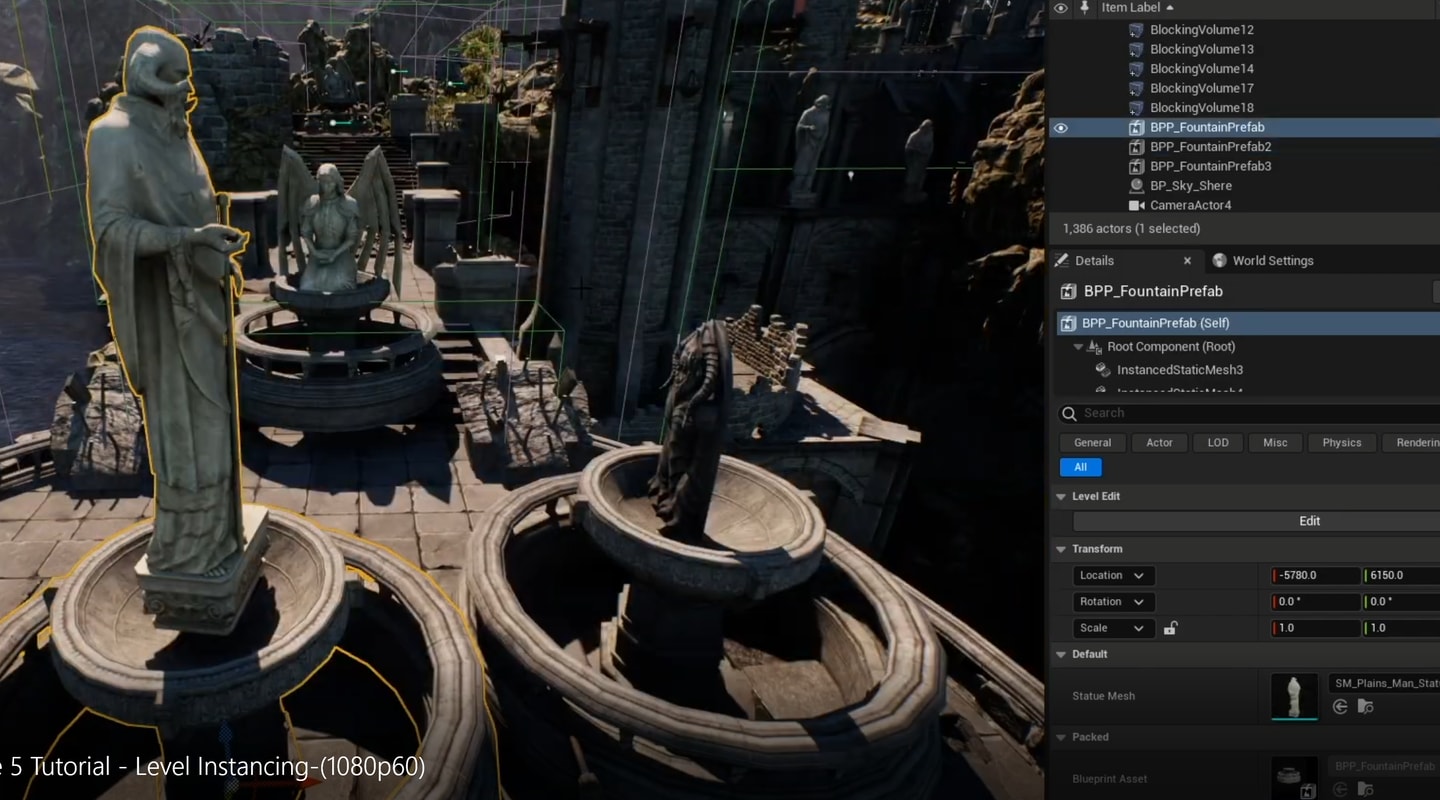Click the eye visibility column header in Outliner

pyautogui.click(x=1061, y=8)
